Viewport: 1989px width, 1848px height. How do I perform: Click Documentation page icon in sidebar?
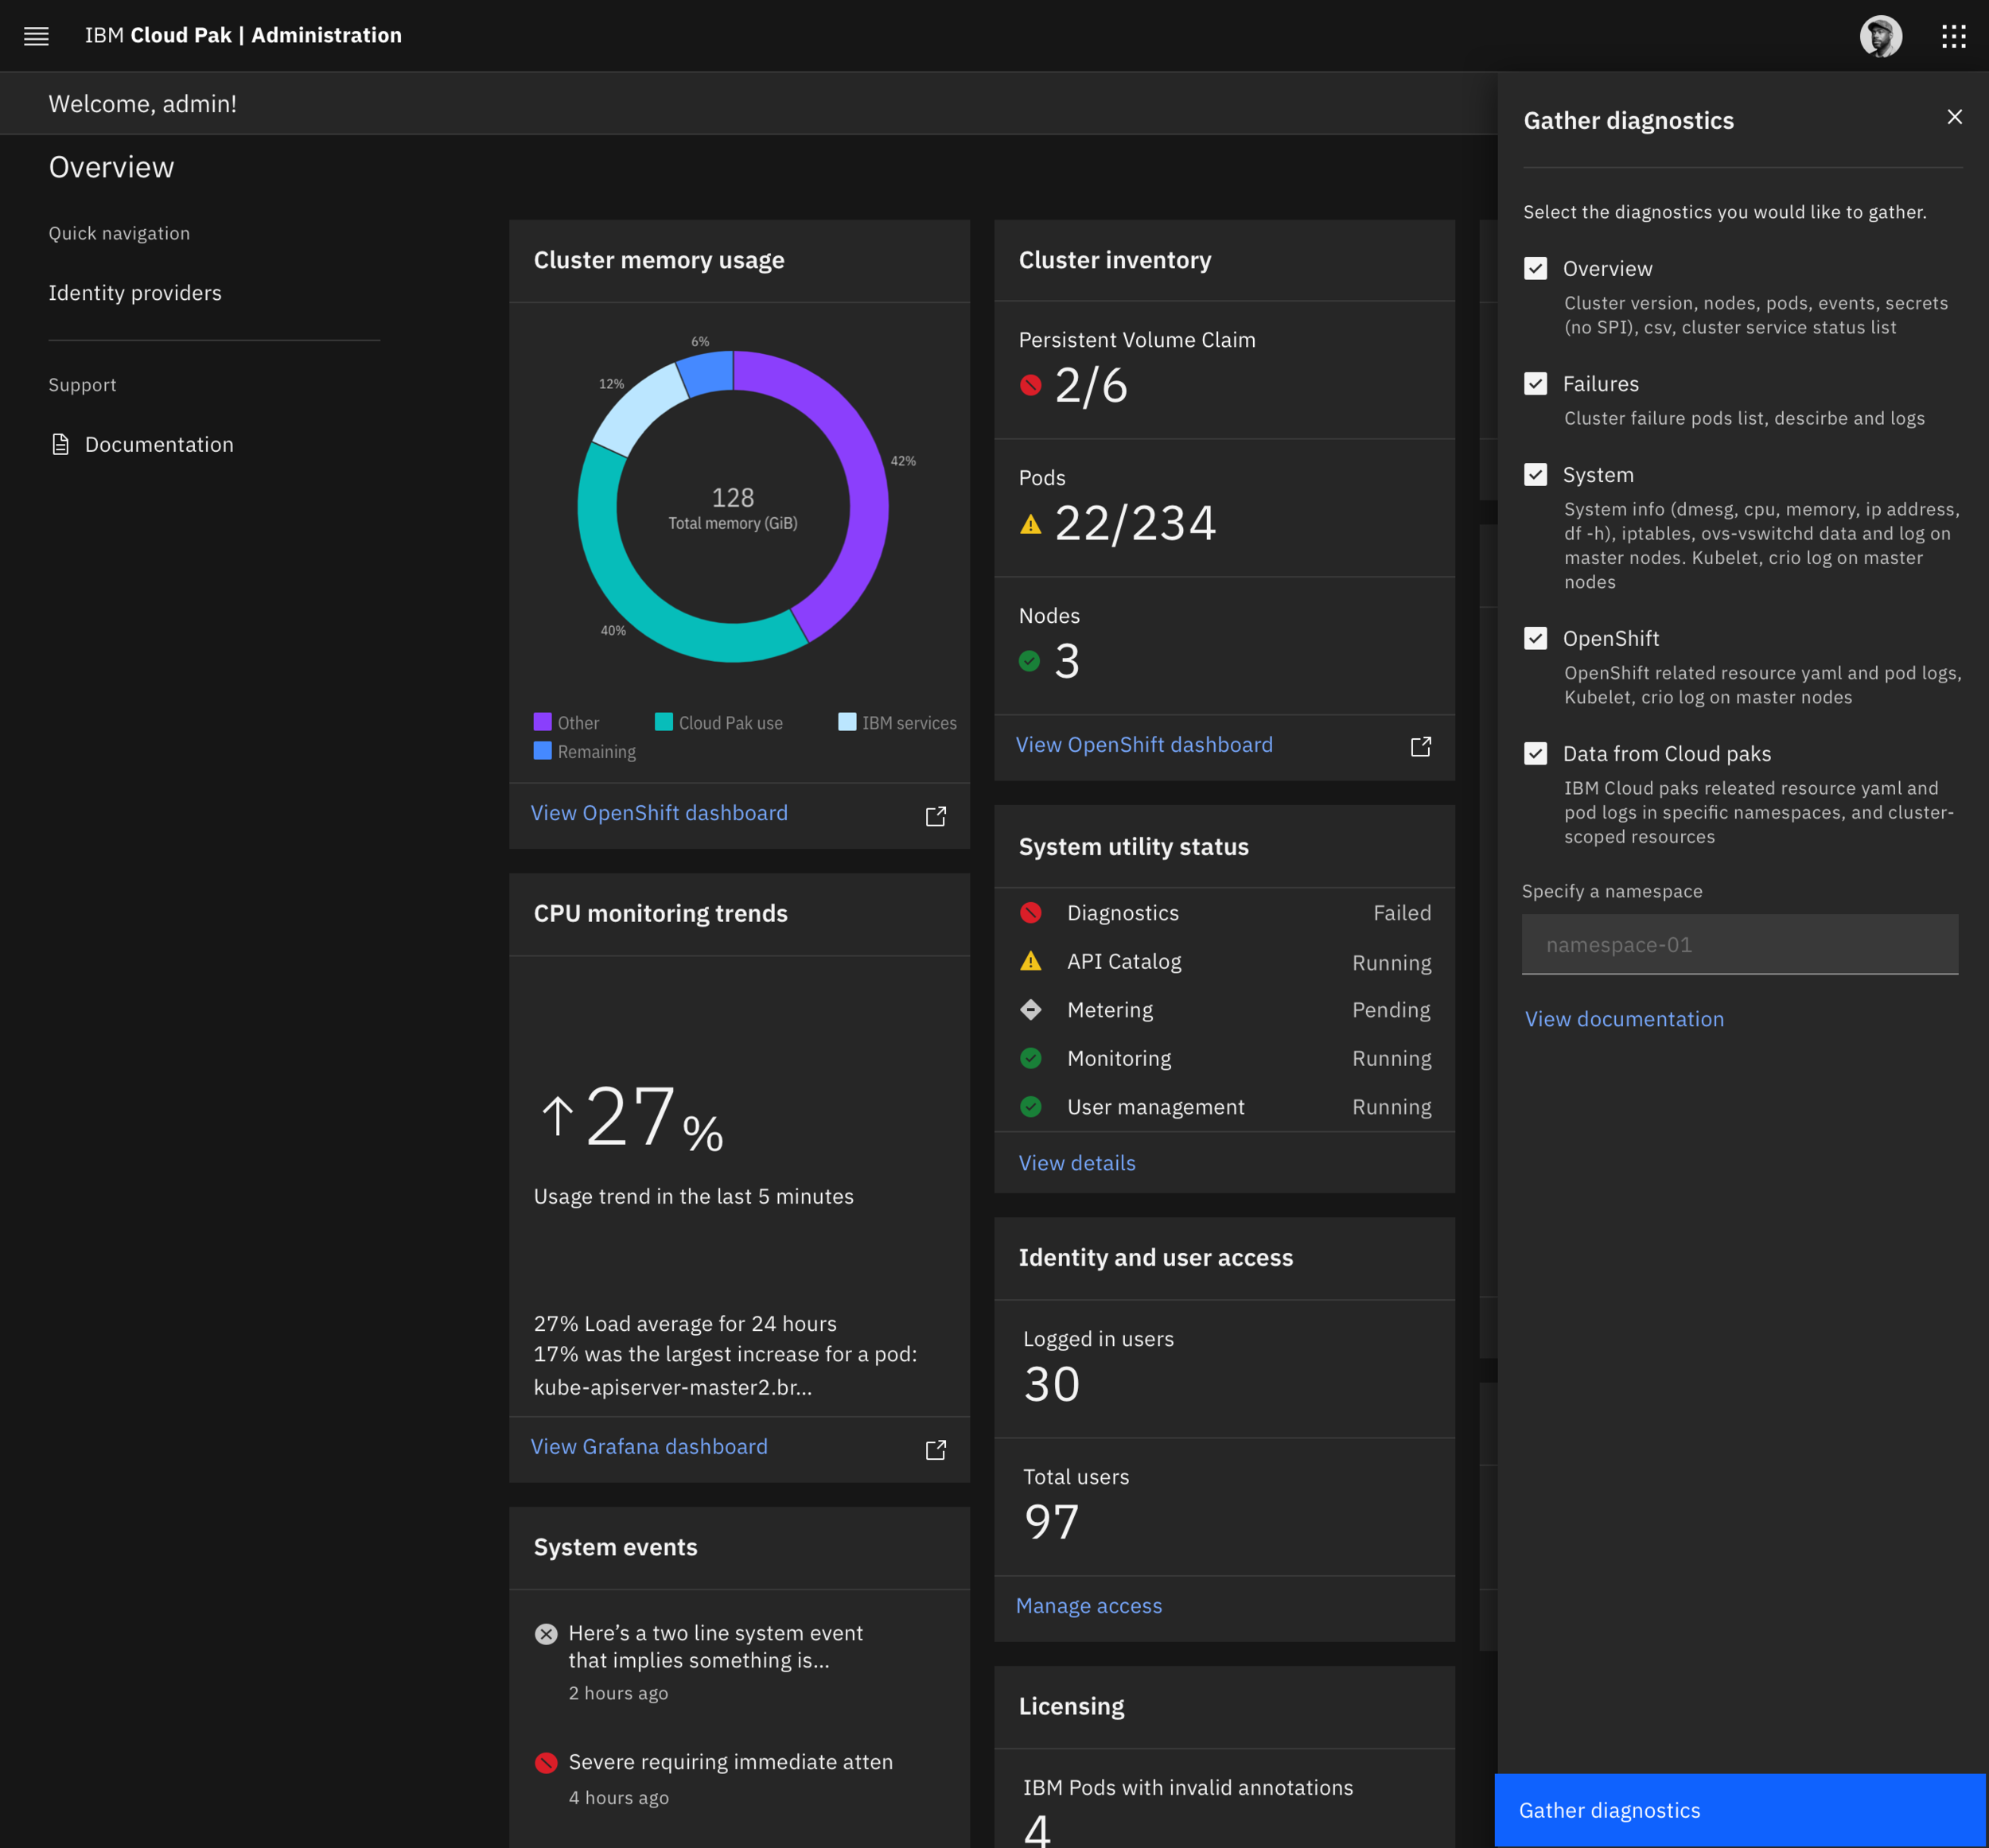click(61, 444)
